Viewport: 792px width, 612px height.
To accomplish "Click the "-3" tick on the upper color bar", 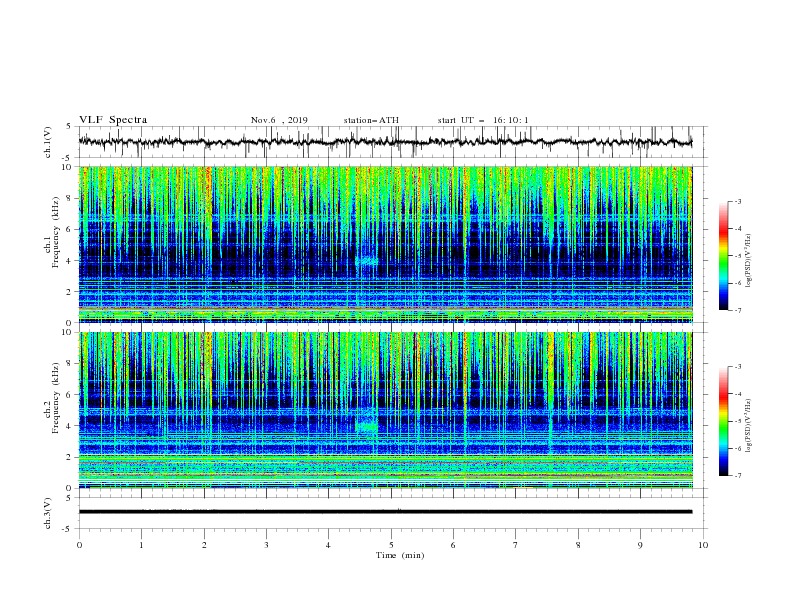I will click(738, 201).
